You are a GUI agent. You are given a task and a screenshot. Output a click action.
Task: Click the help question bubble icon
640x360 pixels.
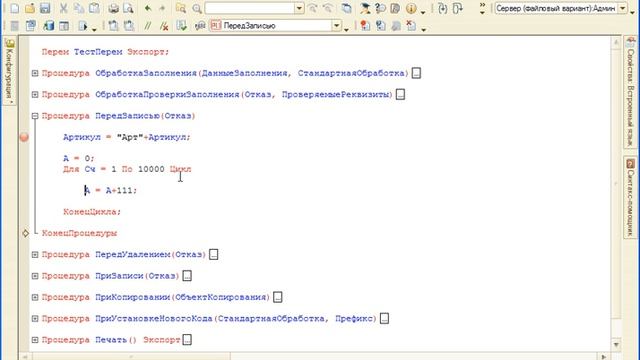[x=380, y=8]
